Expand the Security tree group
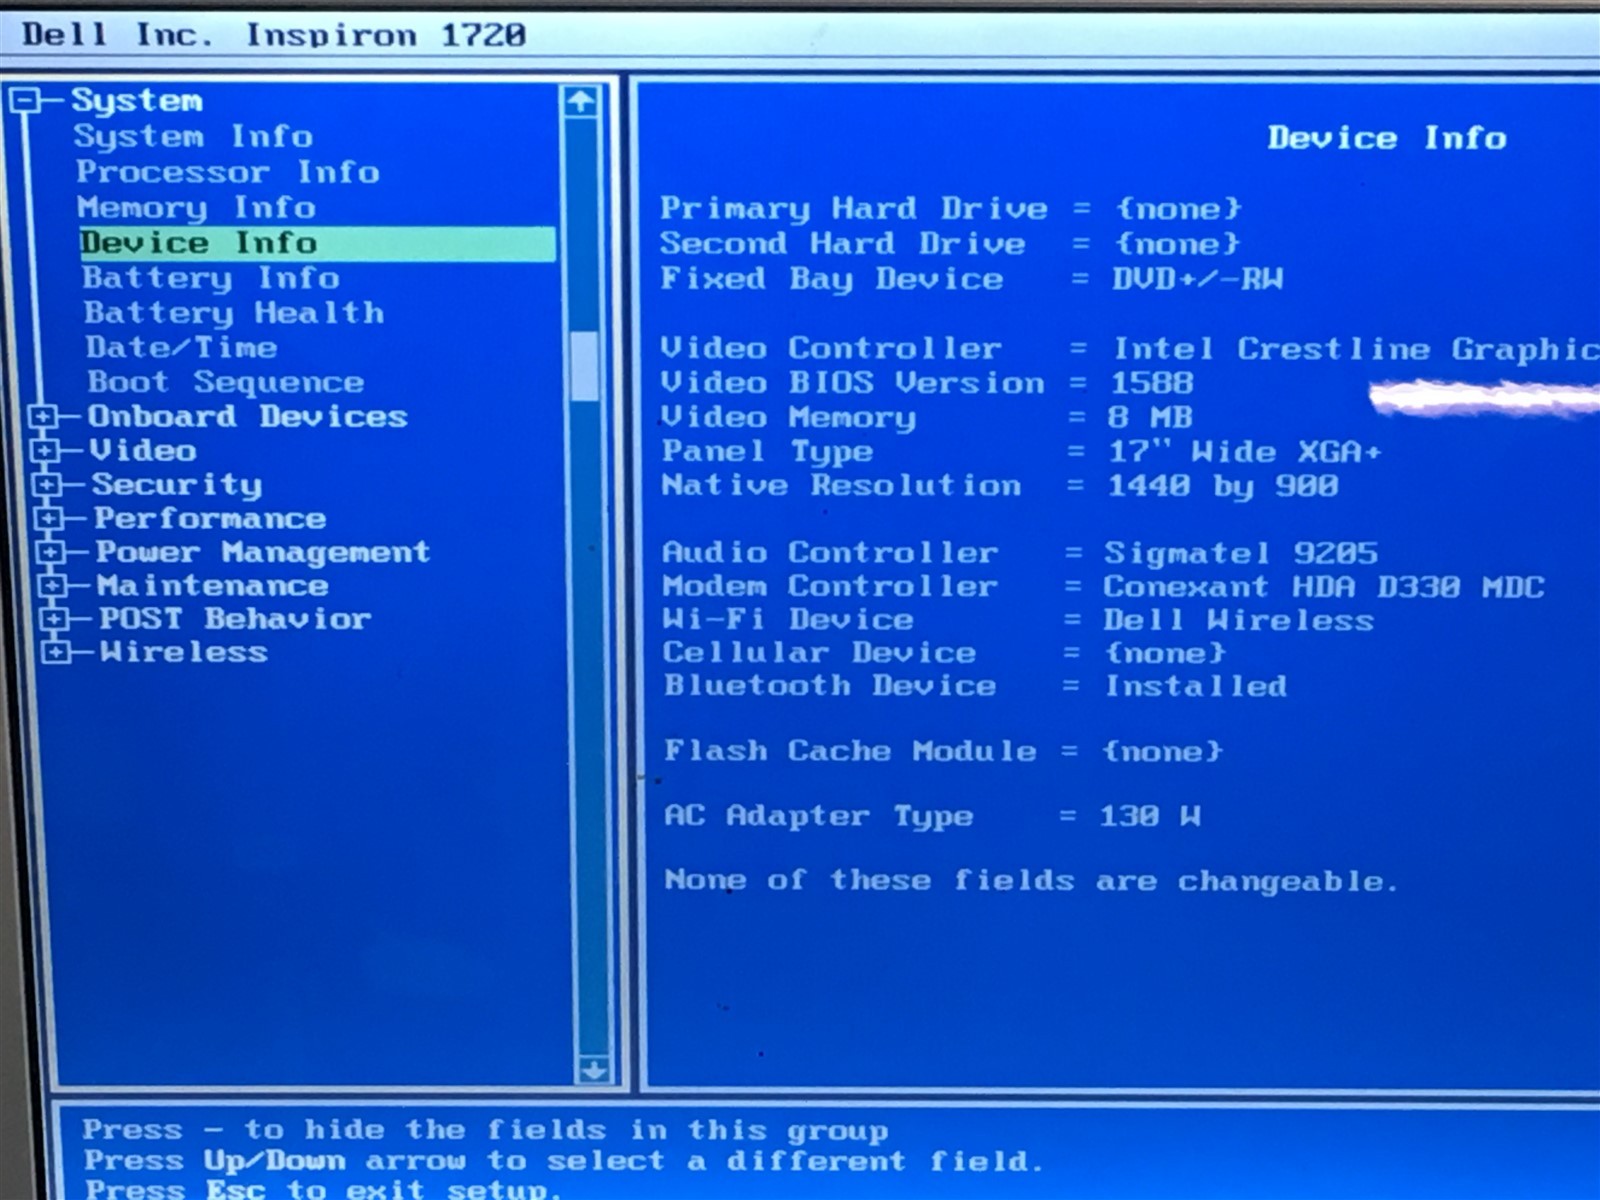This screenshot has height=1200, width=1600. 46,485
